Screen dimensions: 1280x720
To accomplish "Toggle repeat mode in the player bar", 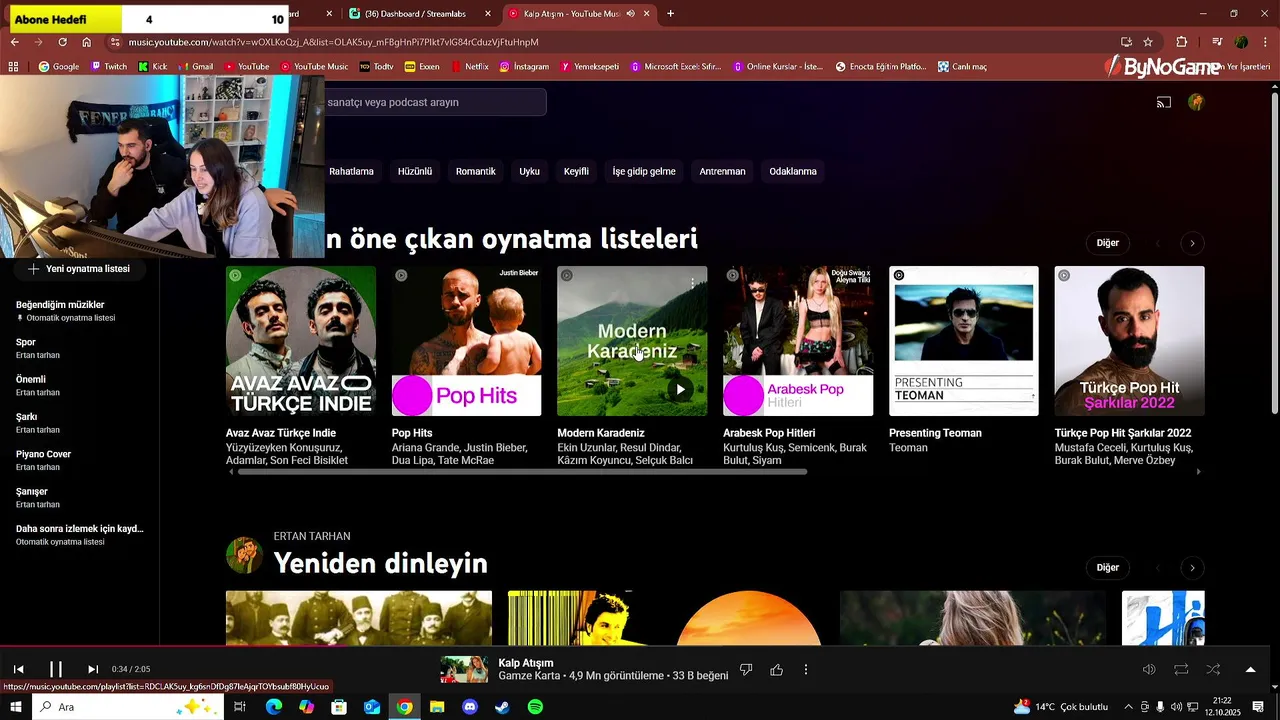I will (x=1181, y=669).
